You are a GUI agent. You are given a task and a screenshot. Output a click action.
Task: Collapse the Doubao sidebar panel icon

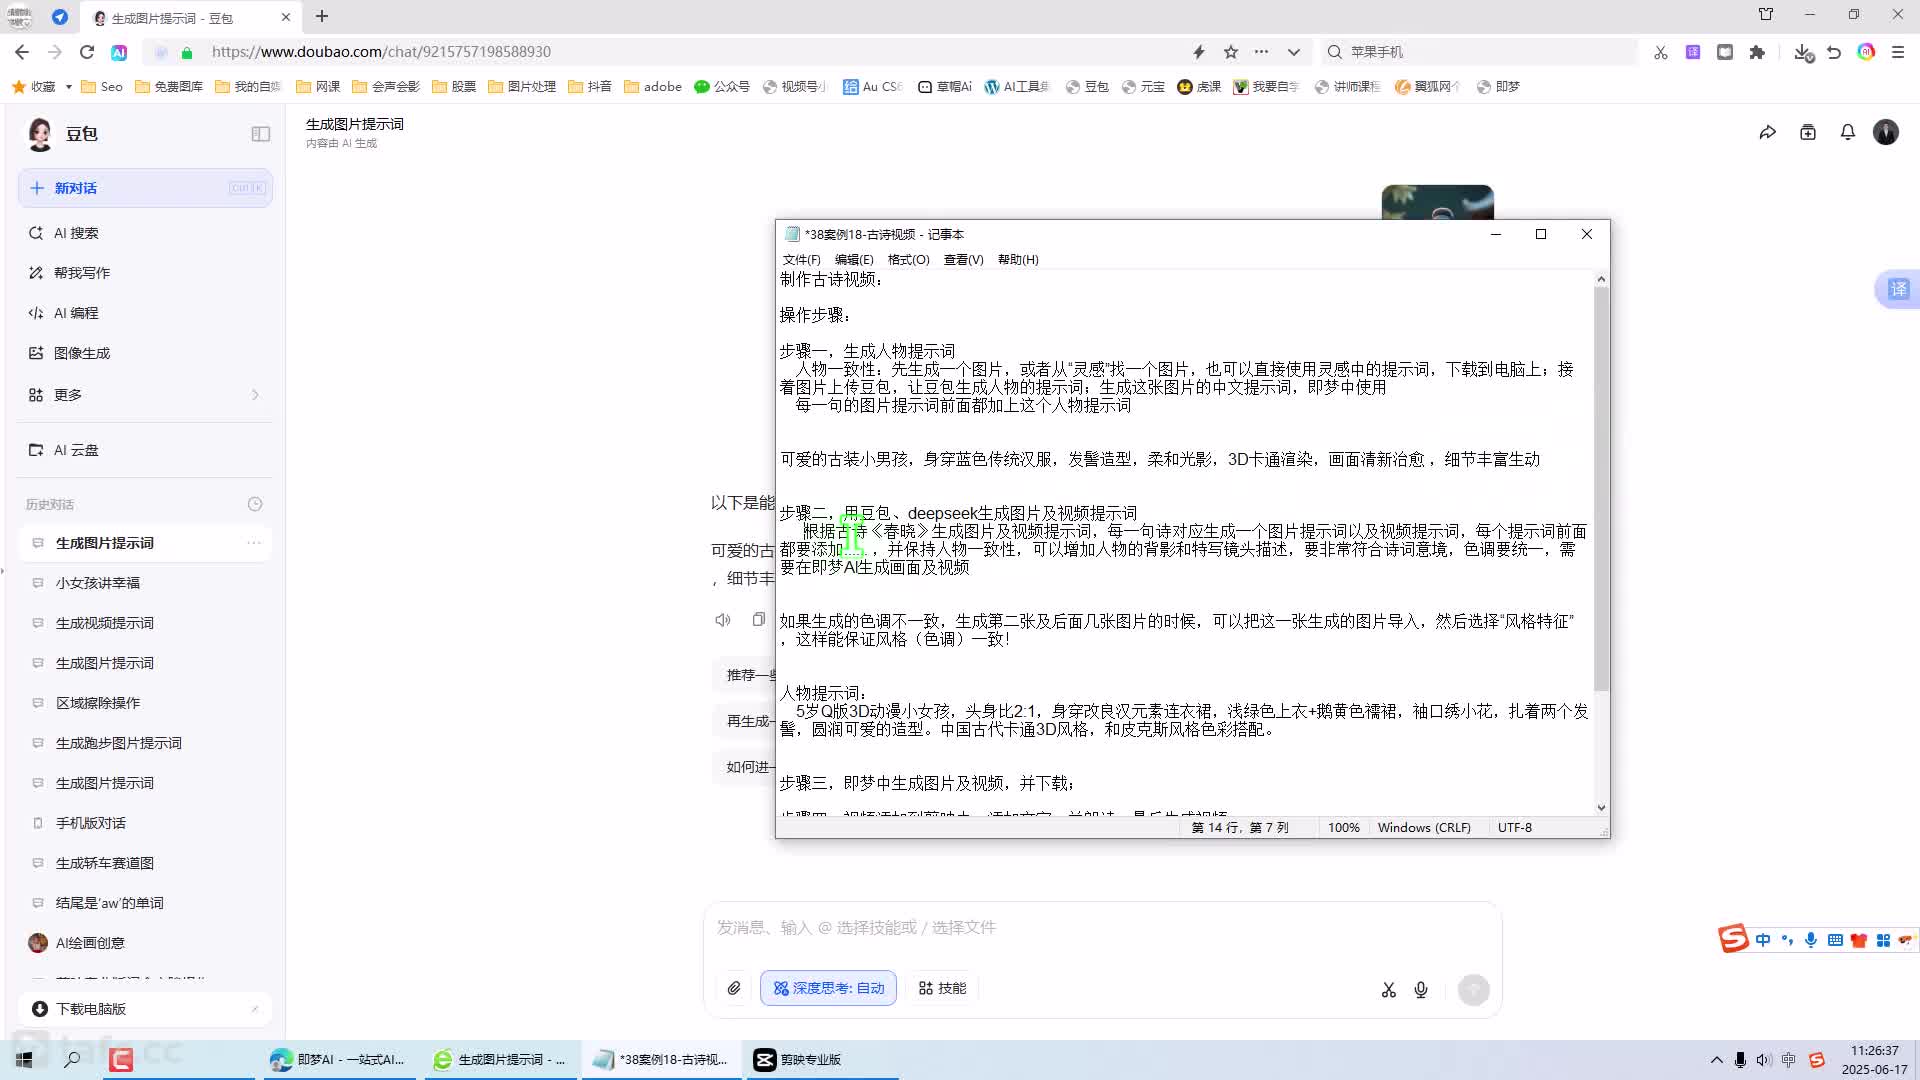(261, 134)
